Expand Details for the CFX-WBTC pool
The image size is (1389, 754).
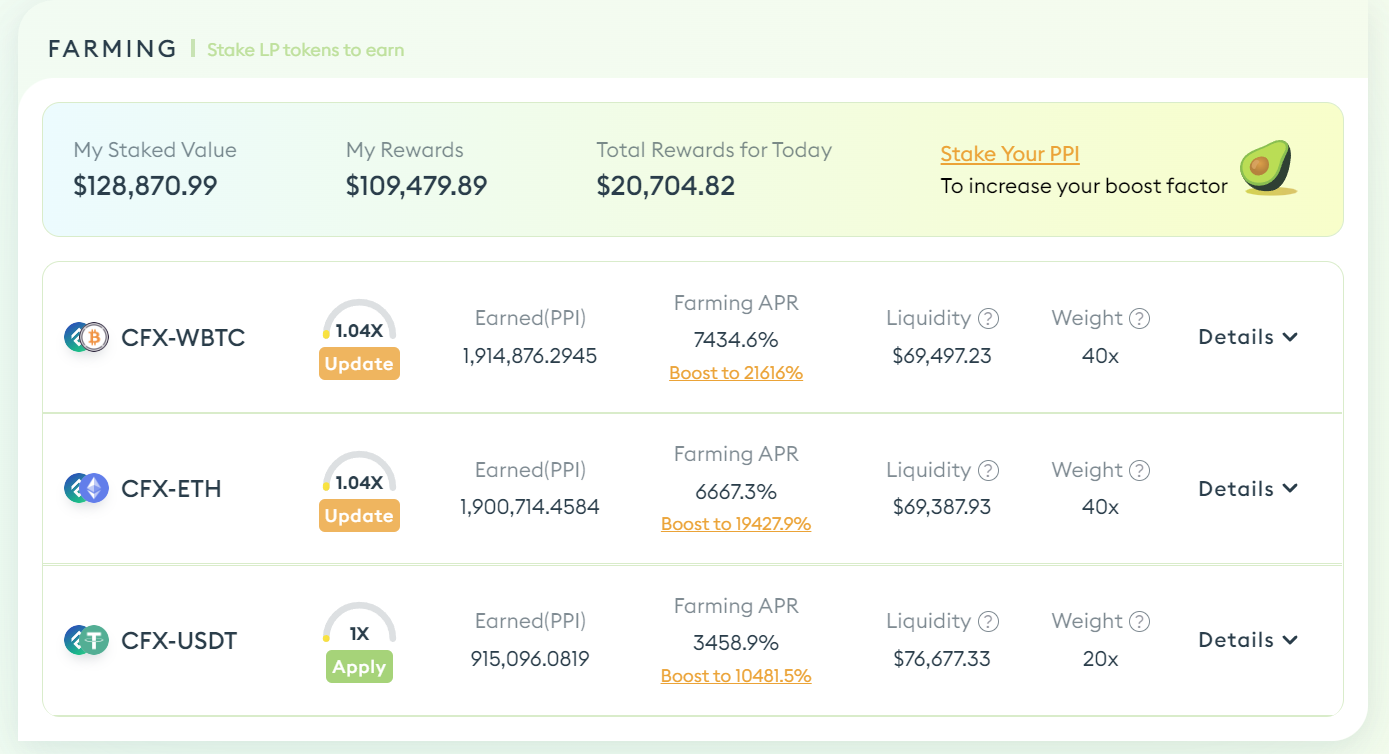tap(1248, 337)
